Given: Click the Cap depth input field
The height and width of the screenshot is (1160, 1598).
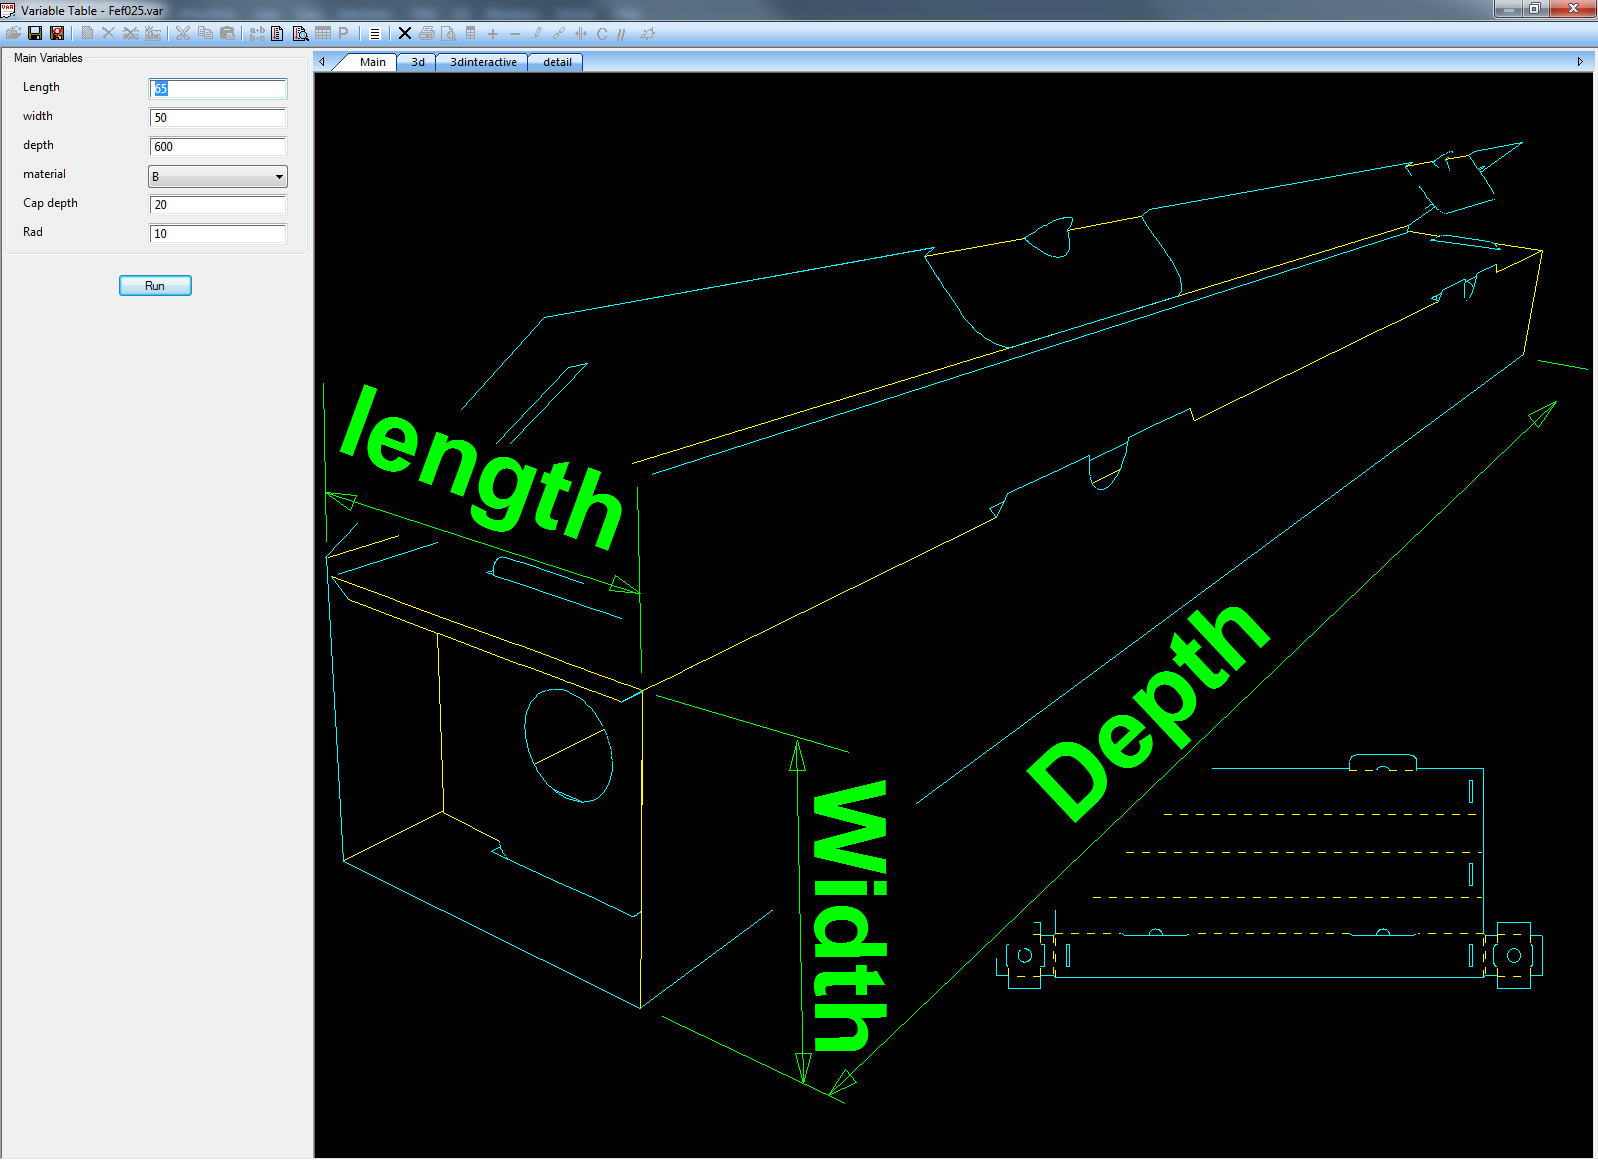Looking at the screenshot, I should click(218, 204).
